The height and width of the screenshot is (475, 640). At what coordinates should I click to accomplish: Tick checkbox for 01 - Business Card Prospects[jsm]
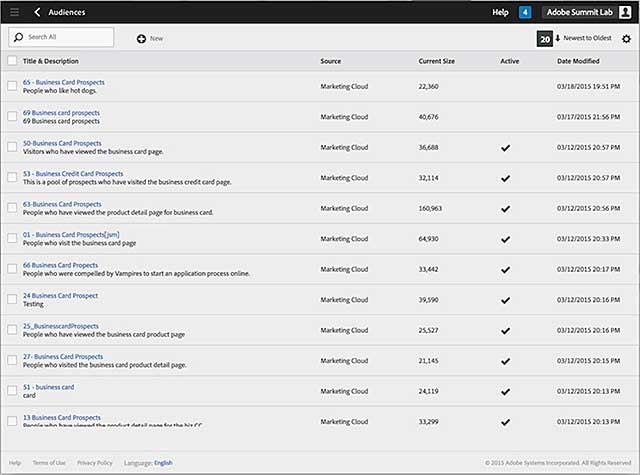click(12, 238)
